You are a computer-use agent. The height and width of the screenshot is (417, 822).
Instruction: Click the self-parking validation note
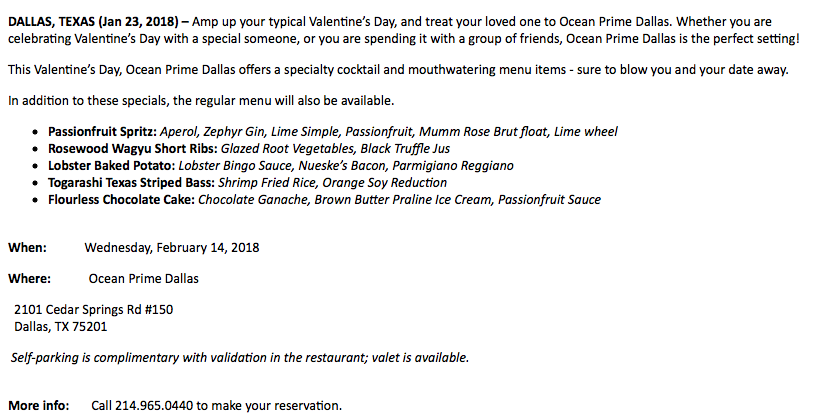point(240,358)
